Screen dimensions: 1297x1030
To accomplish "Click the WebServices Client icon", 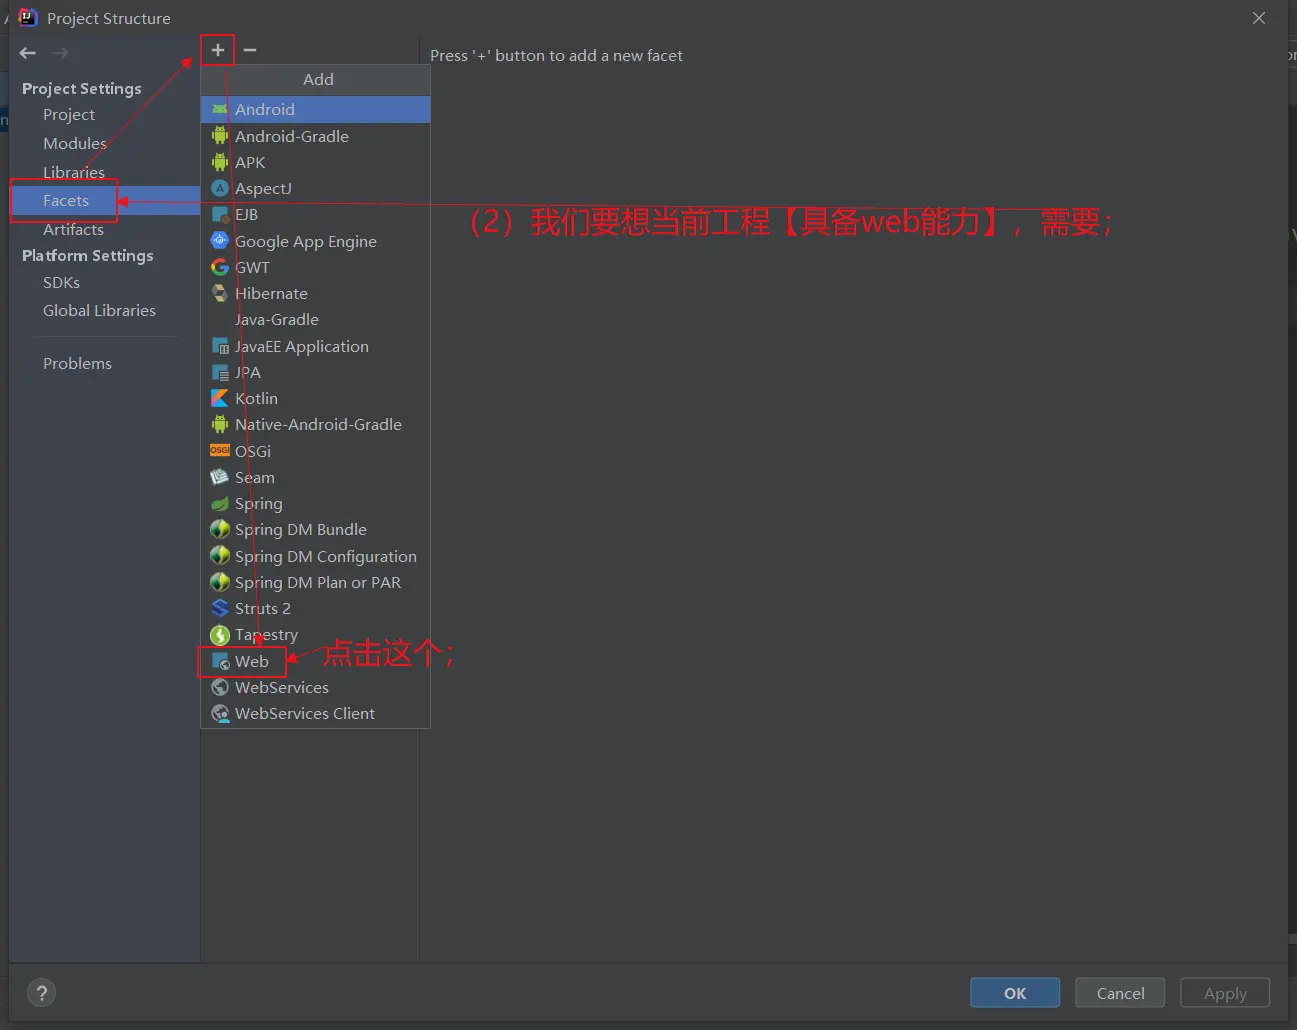I will point(220,713).
